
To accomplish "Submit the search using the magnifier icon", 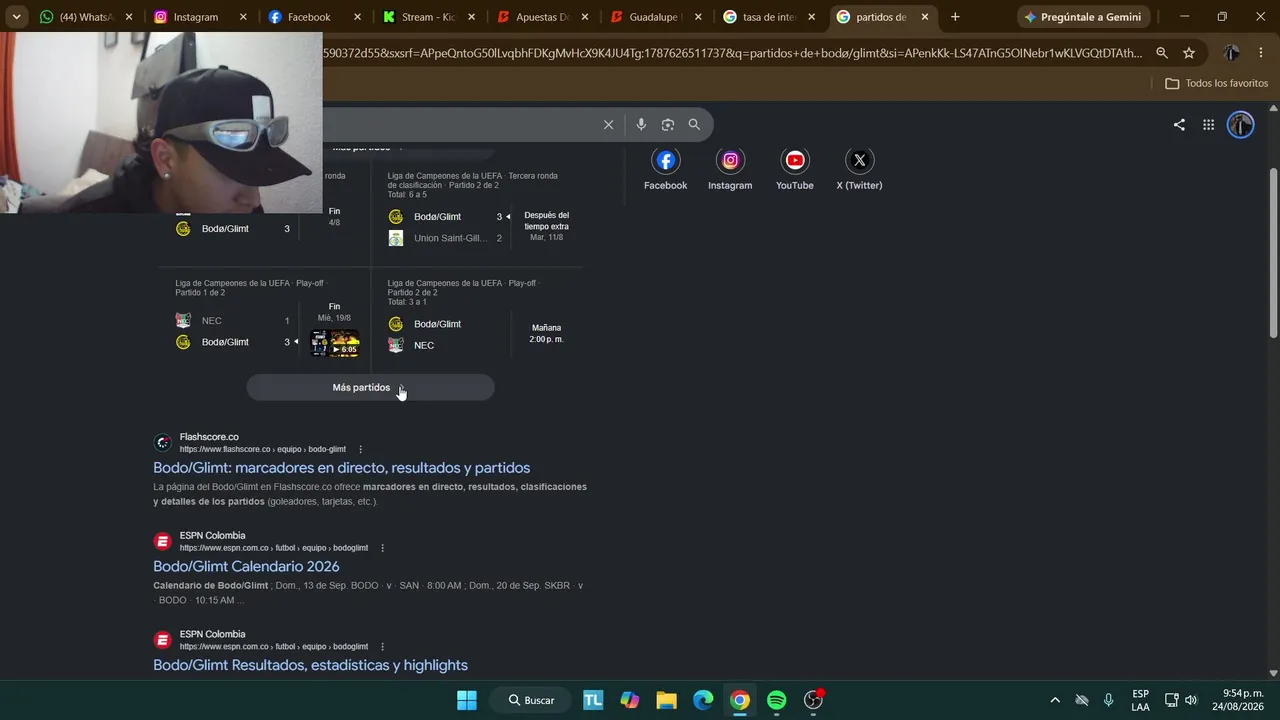I will 694,125.
